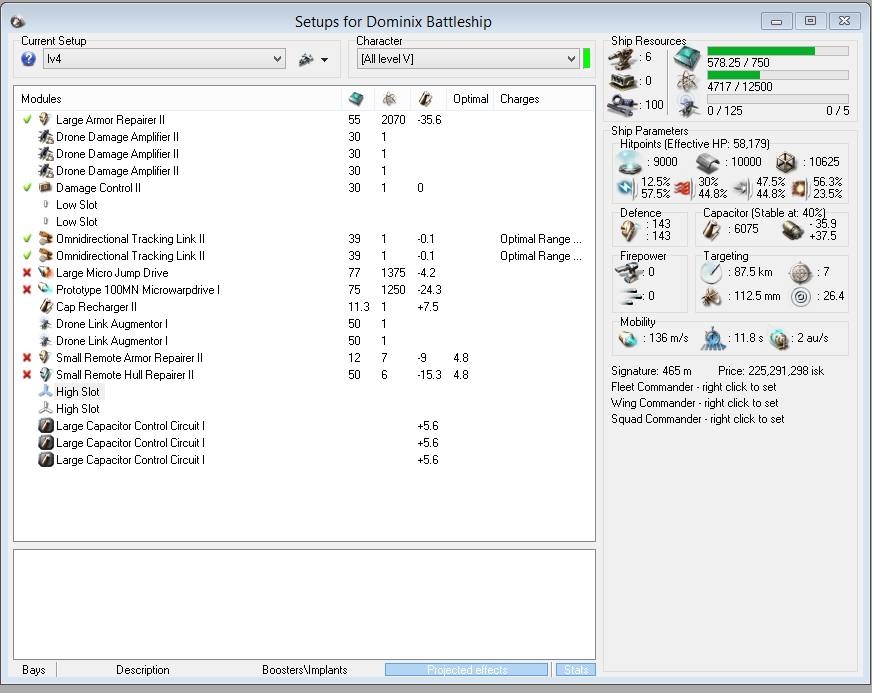Image resolution: width=872 pixels, height=693 pixels.
Task: Open the Projected effects tab
Action: tap(467, 670)
